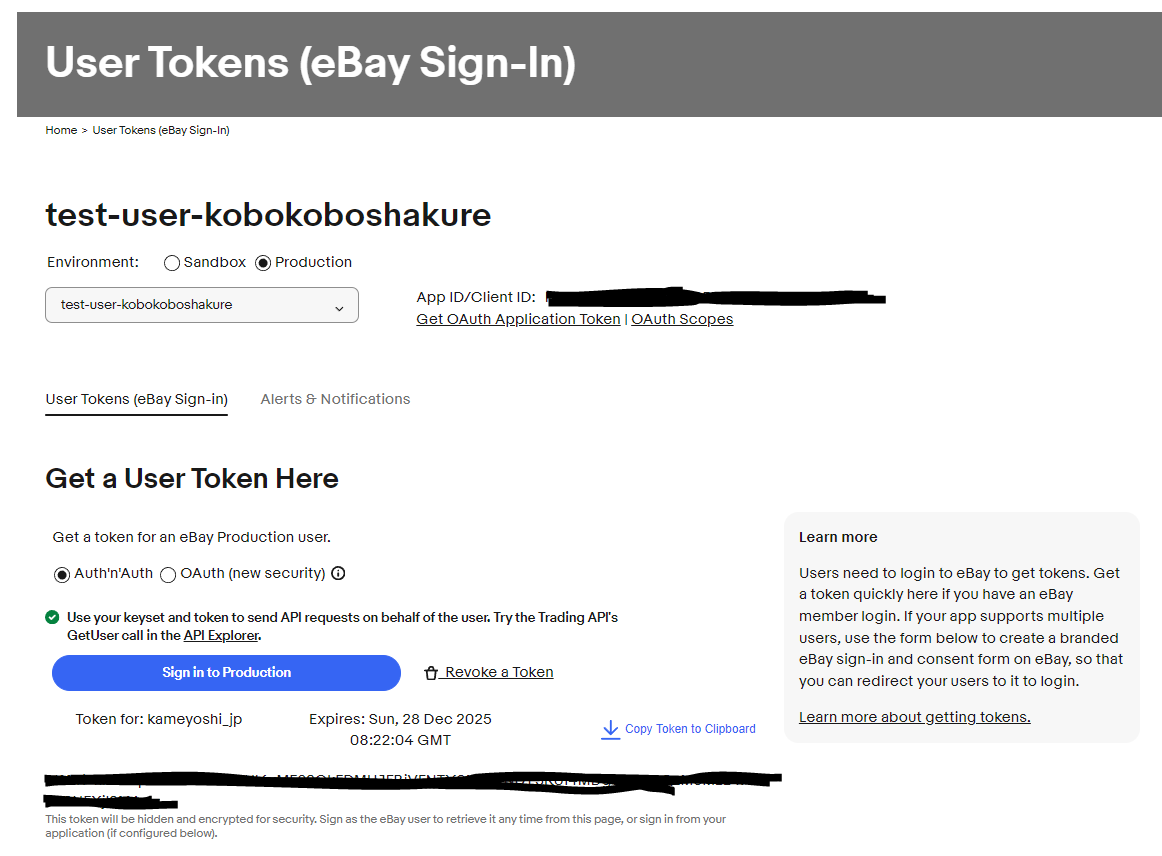
Task: Select the Production environment radio button
Action: (263, 263)
